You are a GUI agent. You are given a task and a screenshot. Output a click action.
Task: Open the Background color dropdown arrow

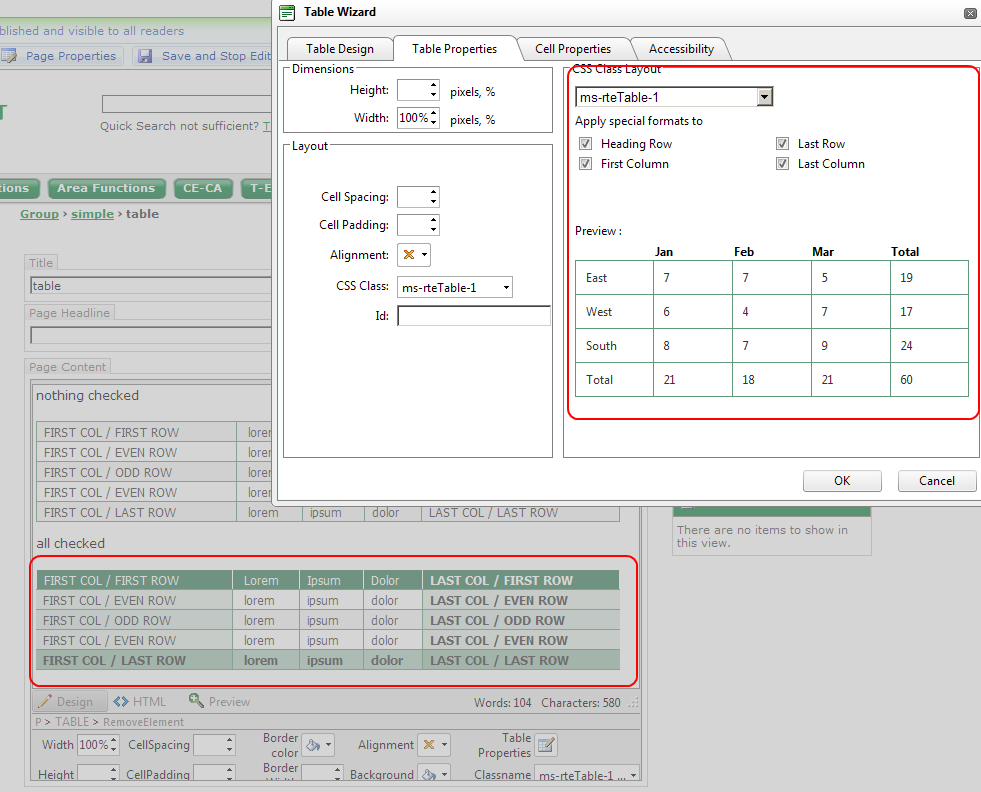click(x=444, y=774)
